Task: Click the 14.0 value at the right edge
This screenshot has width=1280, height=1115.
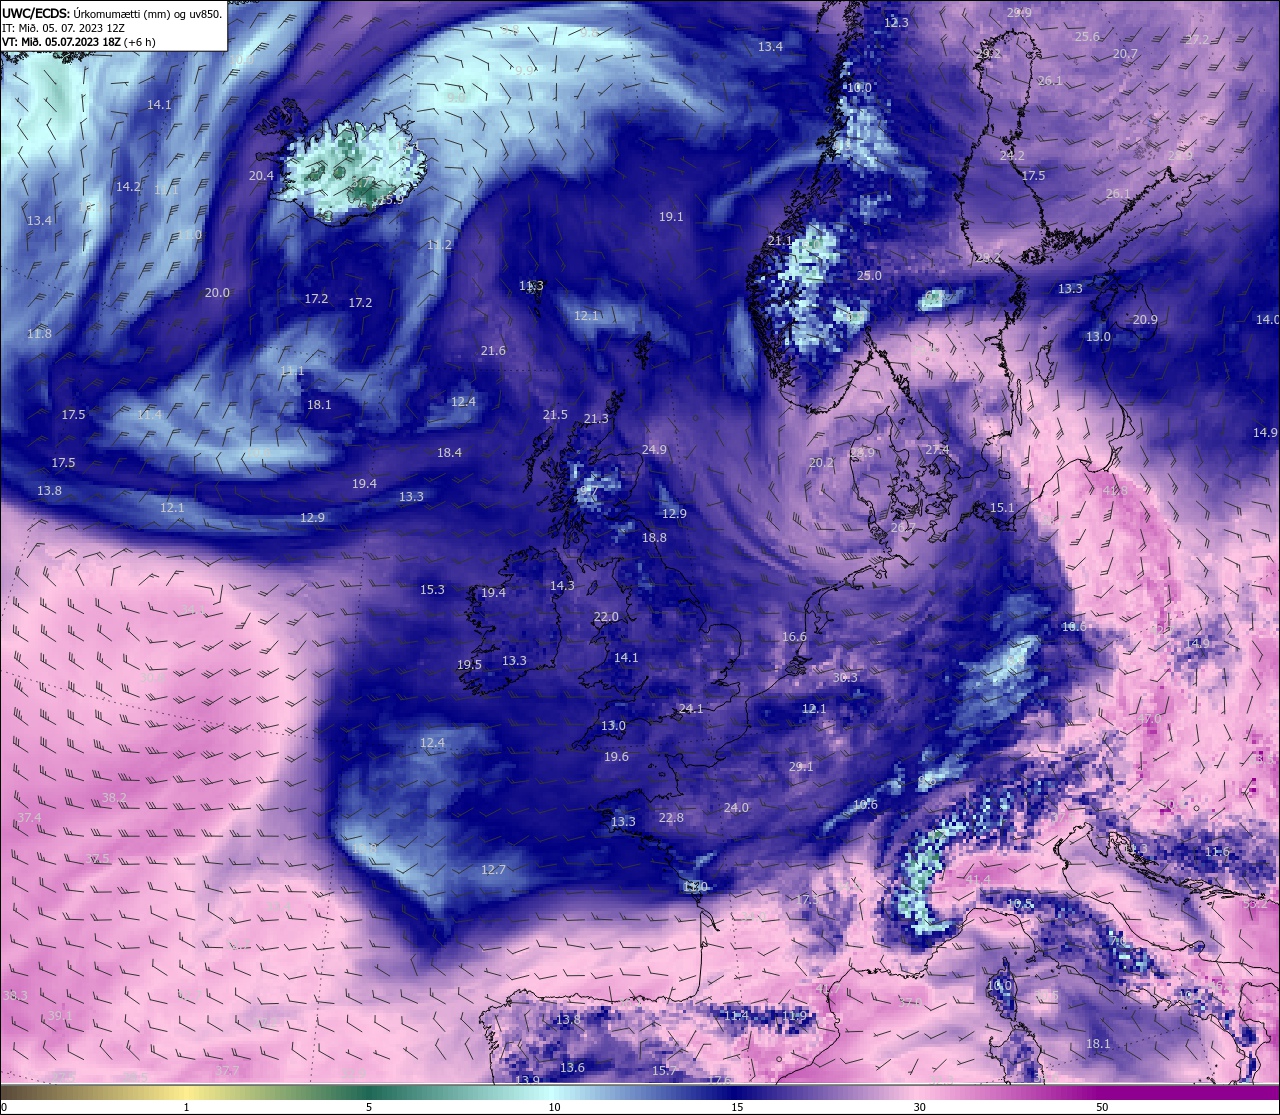Action: (1267, 320)
